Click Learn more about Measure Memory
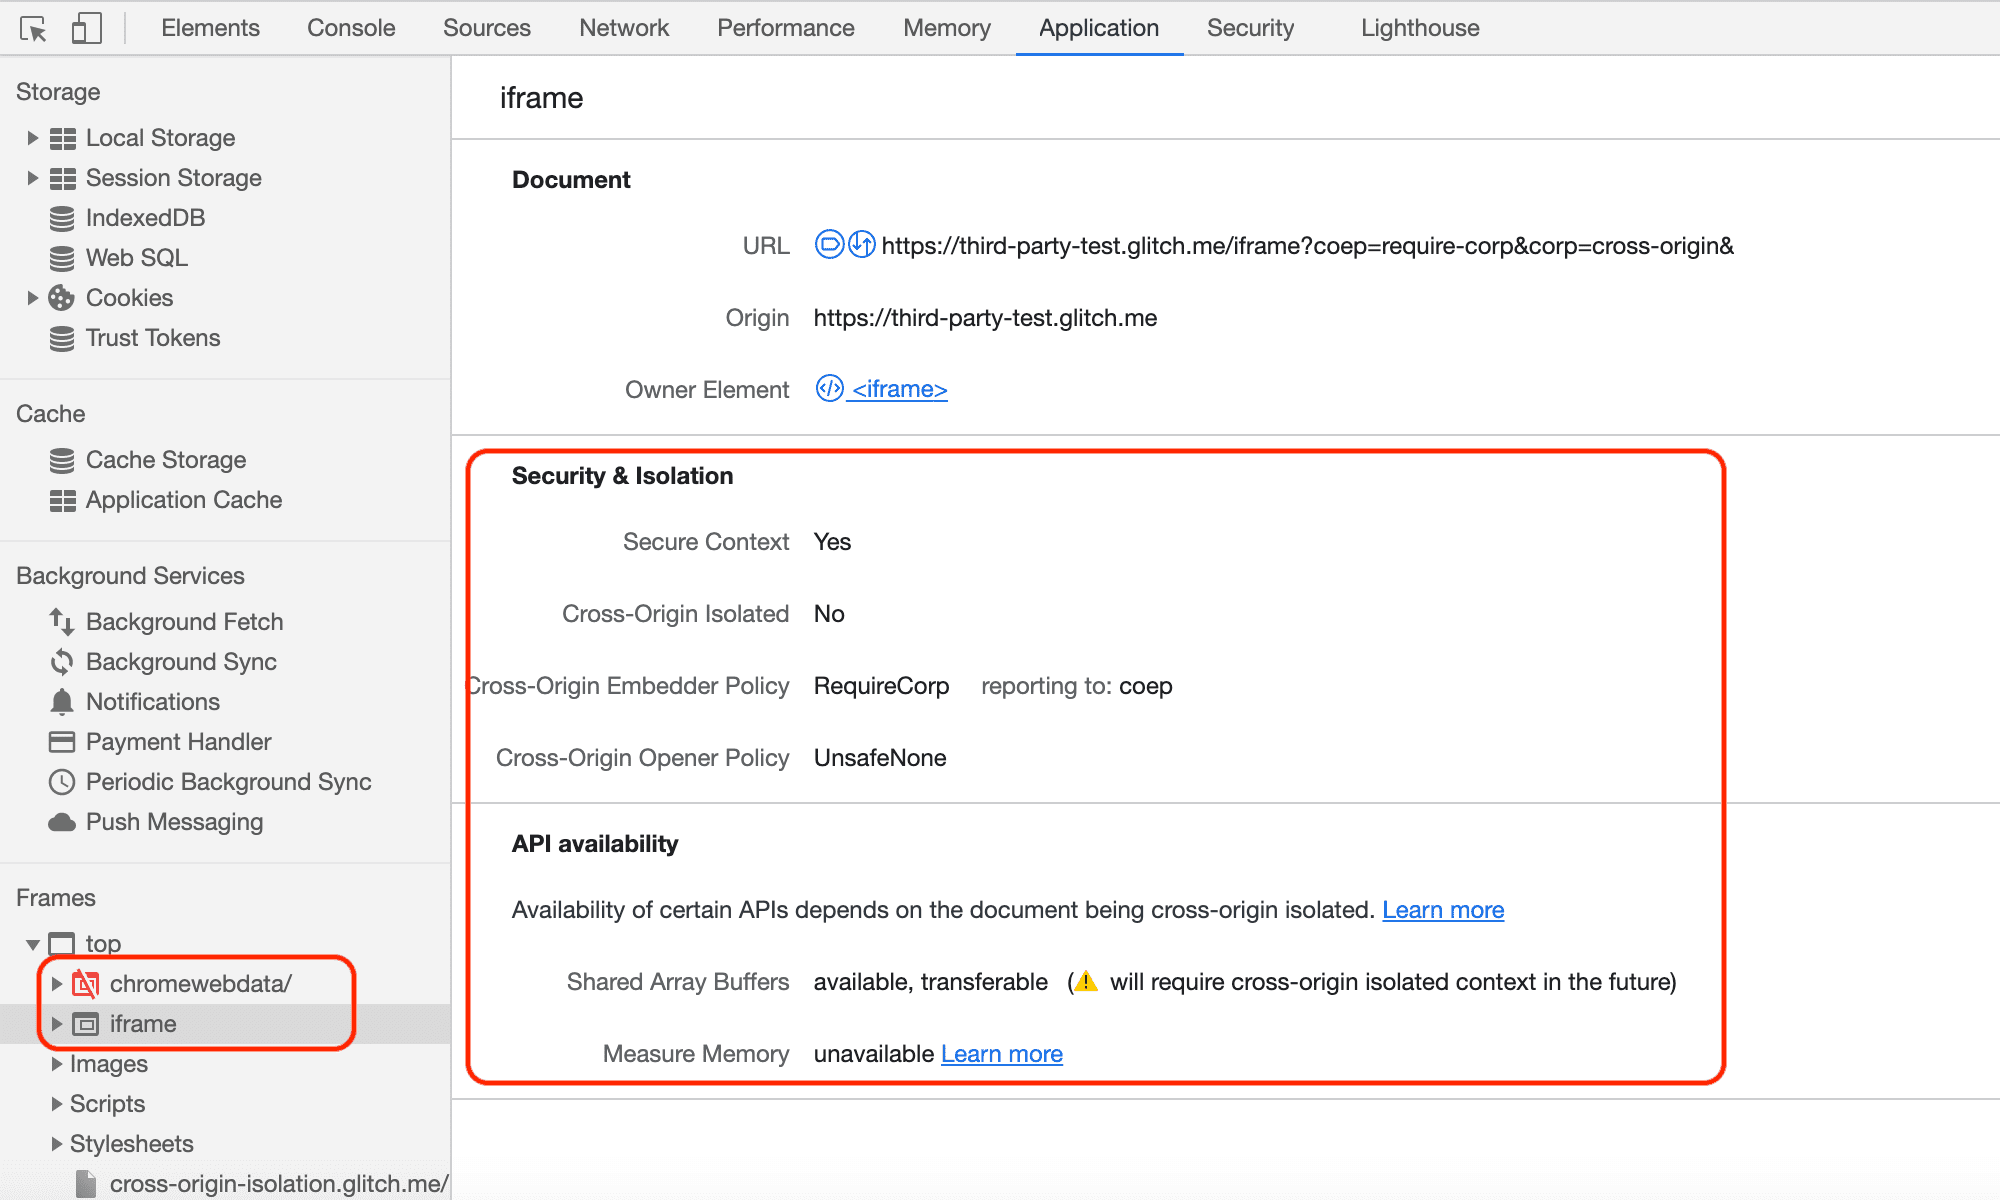2000x1200 pixels. tap(1001, 1053)
